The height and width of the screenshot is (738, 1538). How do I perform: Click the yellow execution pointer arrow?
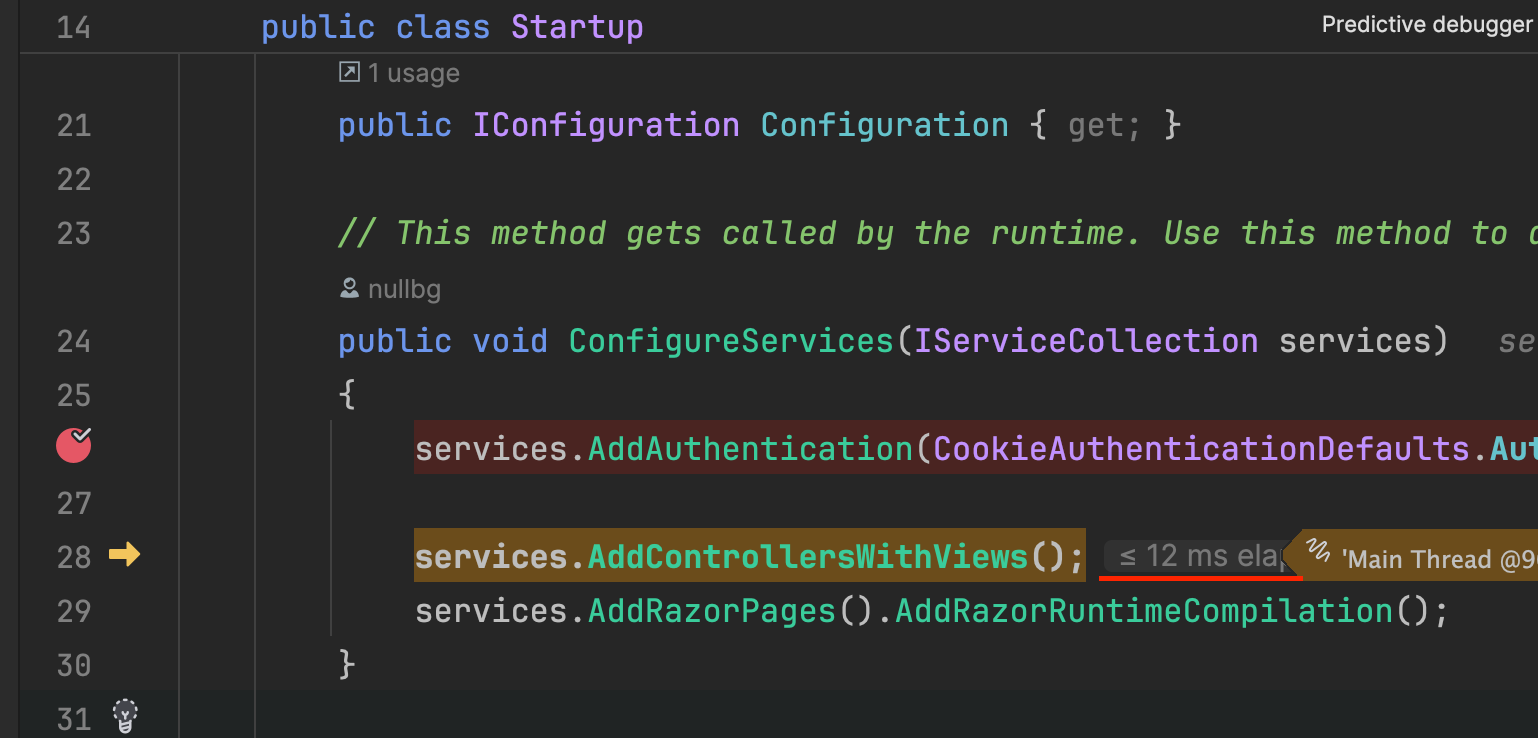pyautogui.click(x=125, y=555)
